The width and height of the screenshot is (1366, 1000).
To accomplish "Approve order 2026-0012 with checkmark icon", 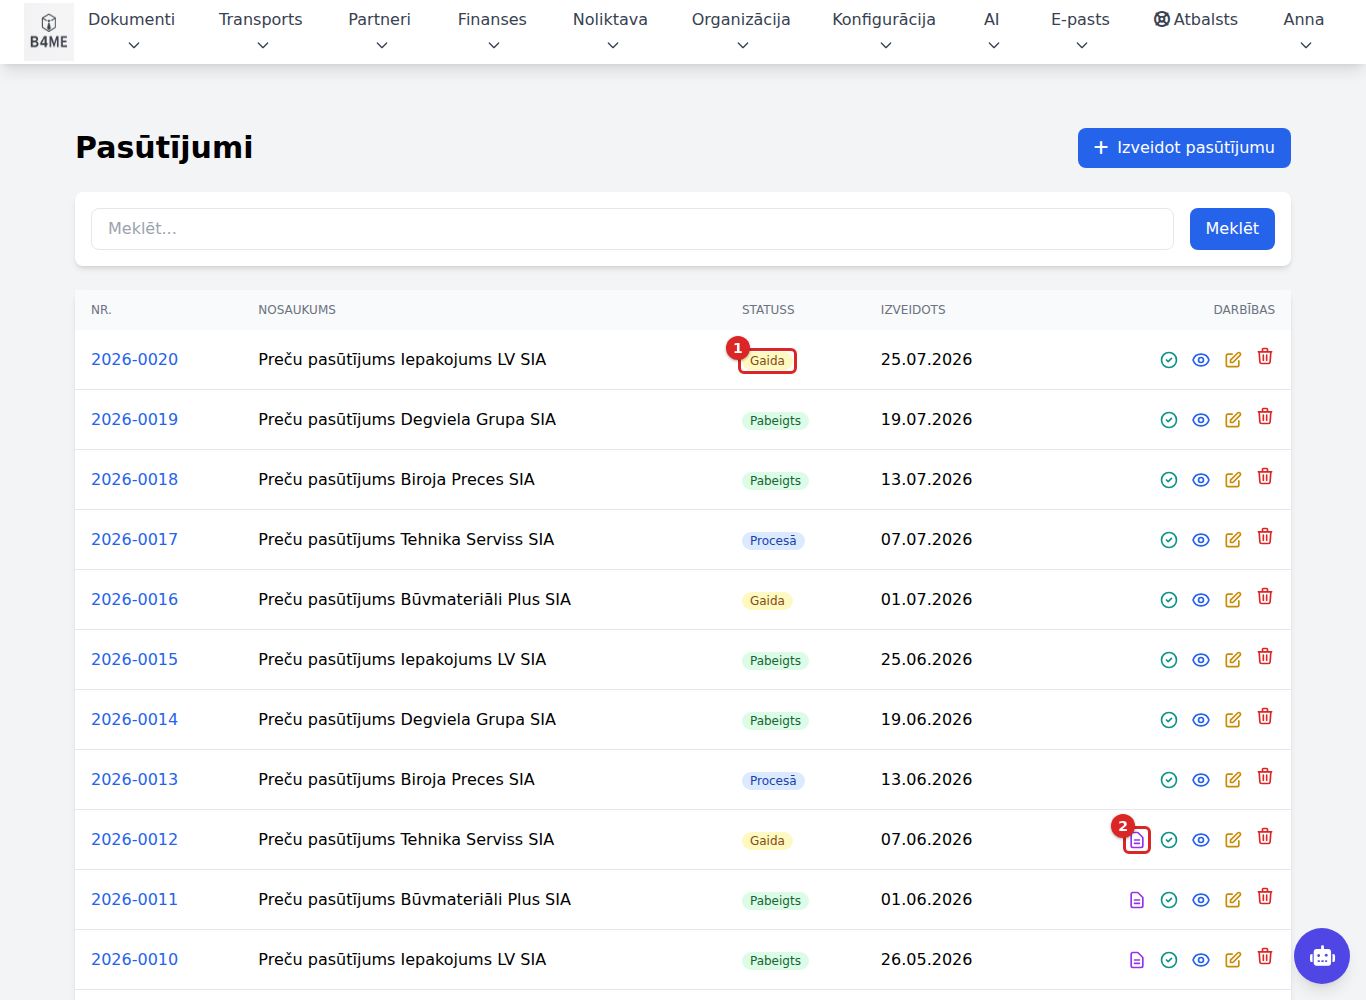I will pyautogui.click(x=1169, y=840).
